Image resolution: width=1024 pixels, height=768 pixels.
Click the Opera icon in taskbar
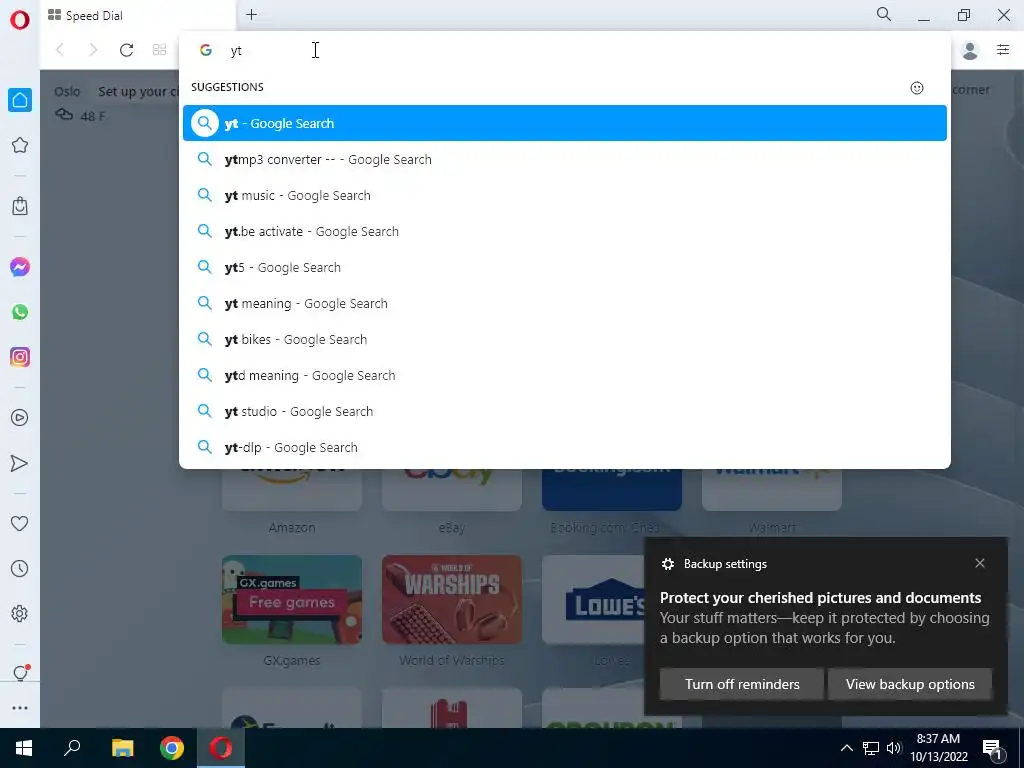(x=221, y=748)
